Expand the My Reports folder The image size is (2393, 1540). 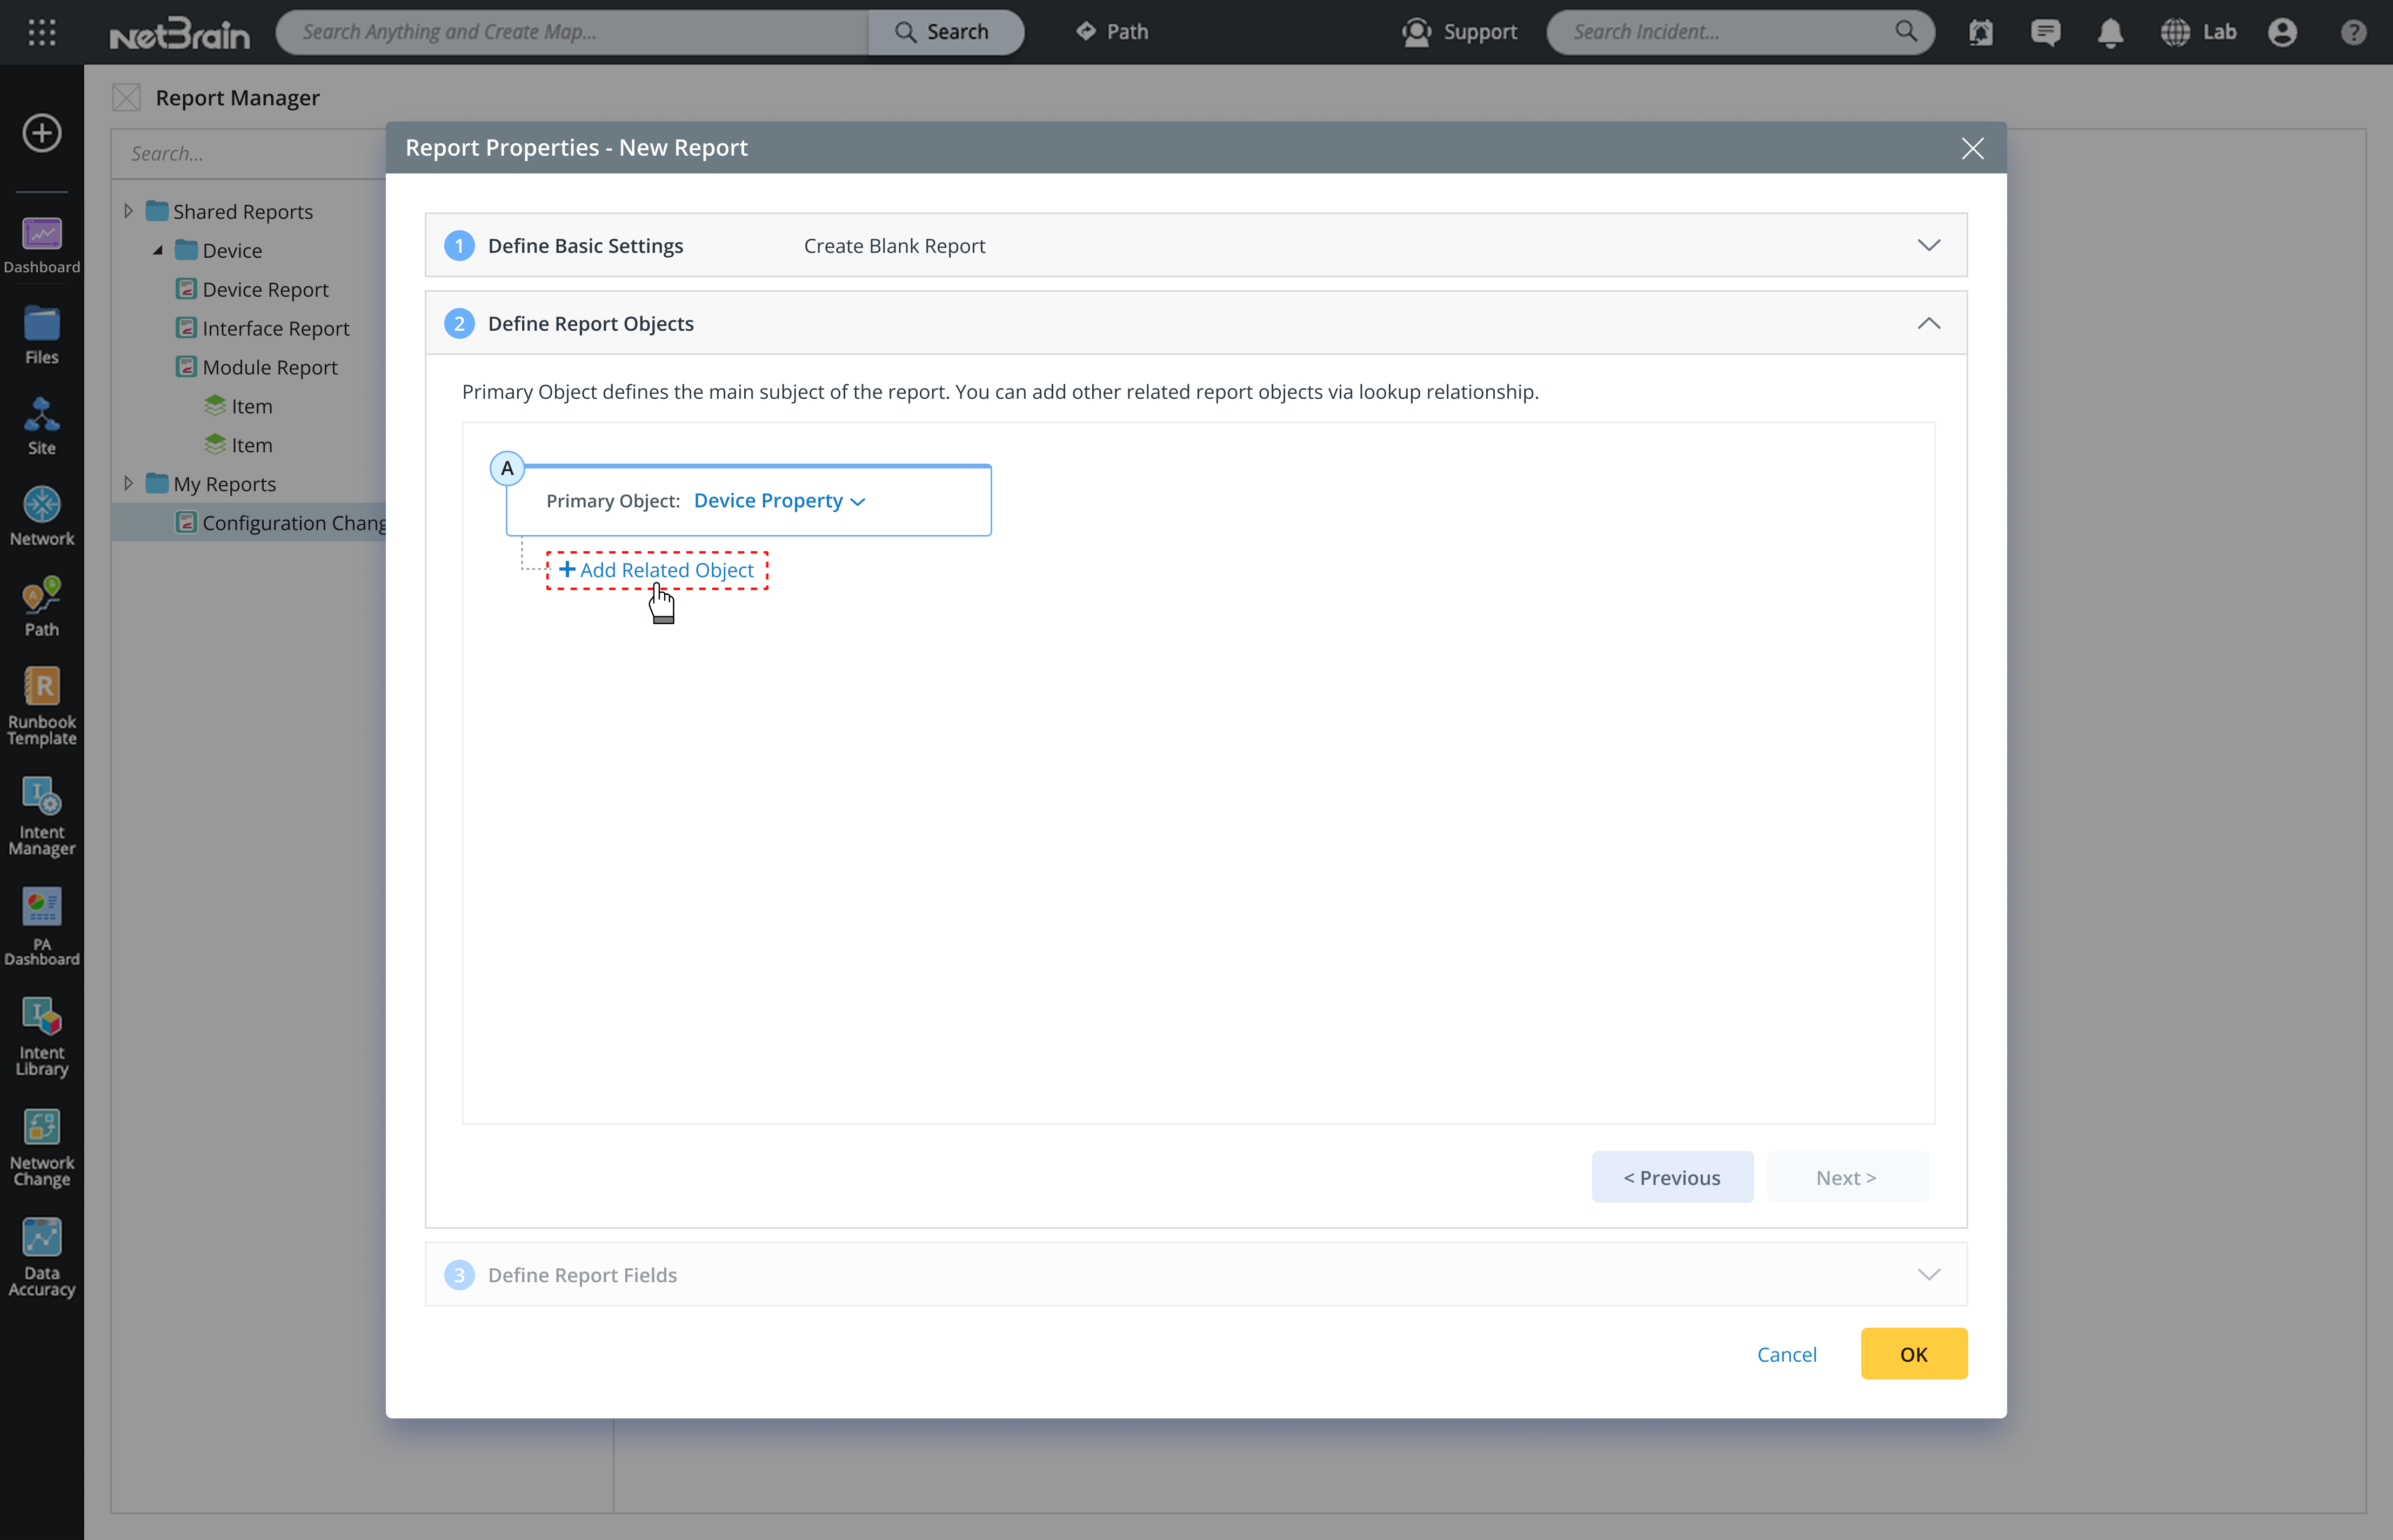(x=128, y=483)
